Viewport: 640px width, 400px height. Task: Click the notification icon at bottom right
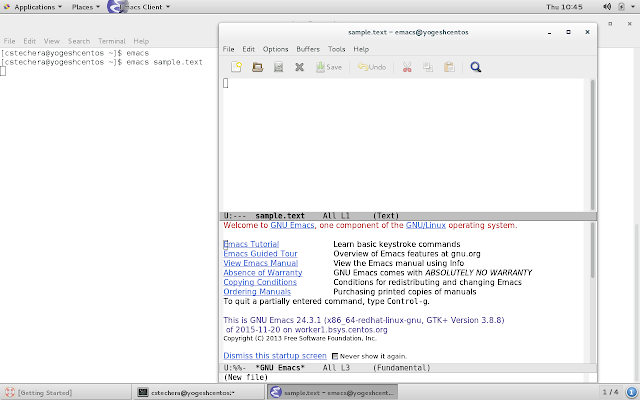pyautogui.click(x=631, y=392)
